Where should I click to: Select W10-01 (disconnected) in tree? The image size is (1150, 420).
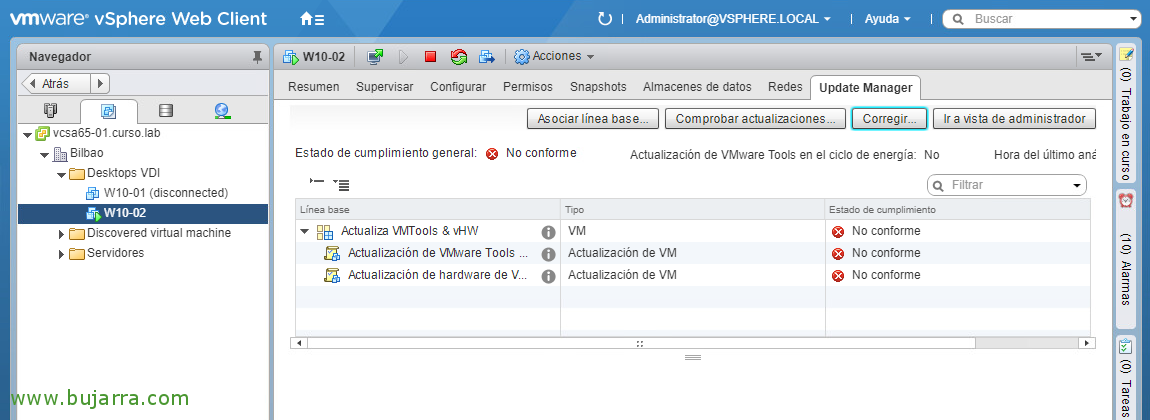click(x=166, y=194)
